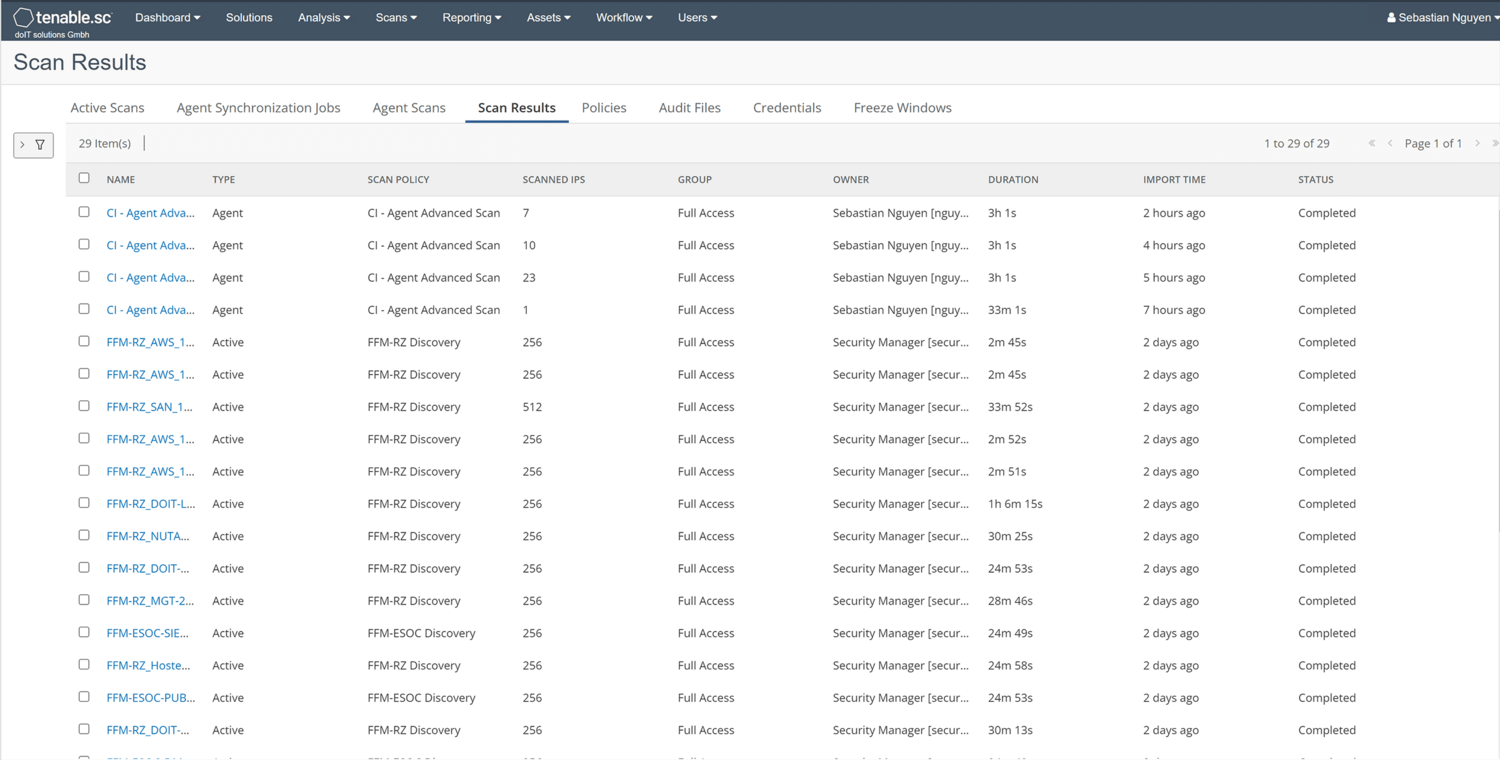Select checkbox for FFM-RZ_SAN_1 scan row

(x=84, y=406)
